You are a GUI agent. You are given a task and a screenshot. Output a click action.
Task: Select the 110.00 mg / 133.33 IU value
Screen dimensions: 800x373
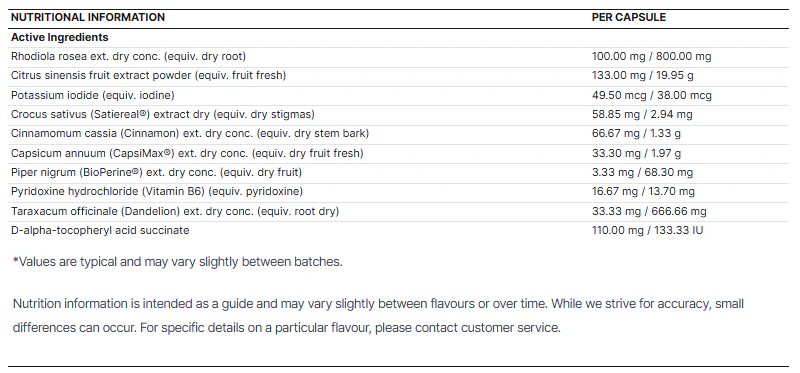(647, 231)
